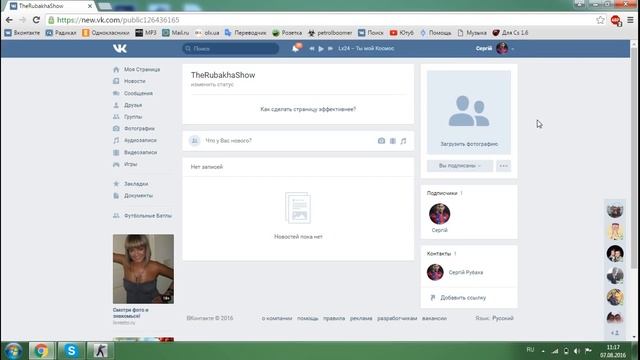The height and width of the screenshot is (360, 640).
Task: Open the Розетка bookmark
Action: (x=287, y=33)
